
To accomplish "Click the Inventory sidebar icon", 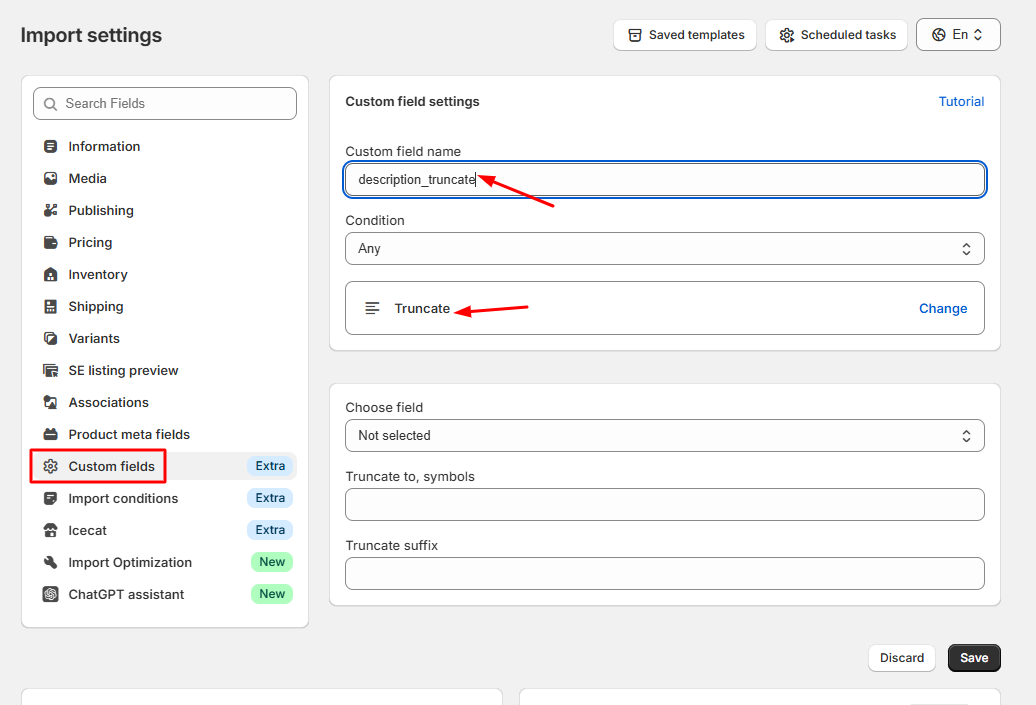I will click(x=50, y=274).
